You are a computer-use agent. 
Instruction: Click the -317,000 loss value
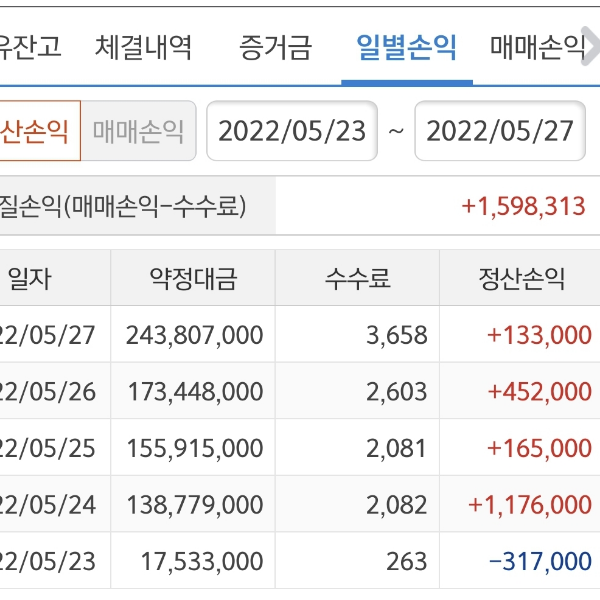(x=540, y=562)
